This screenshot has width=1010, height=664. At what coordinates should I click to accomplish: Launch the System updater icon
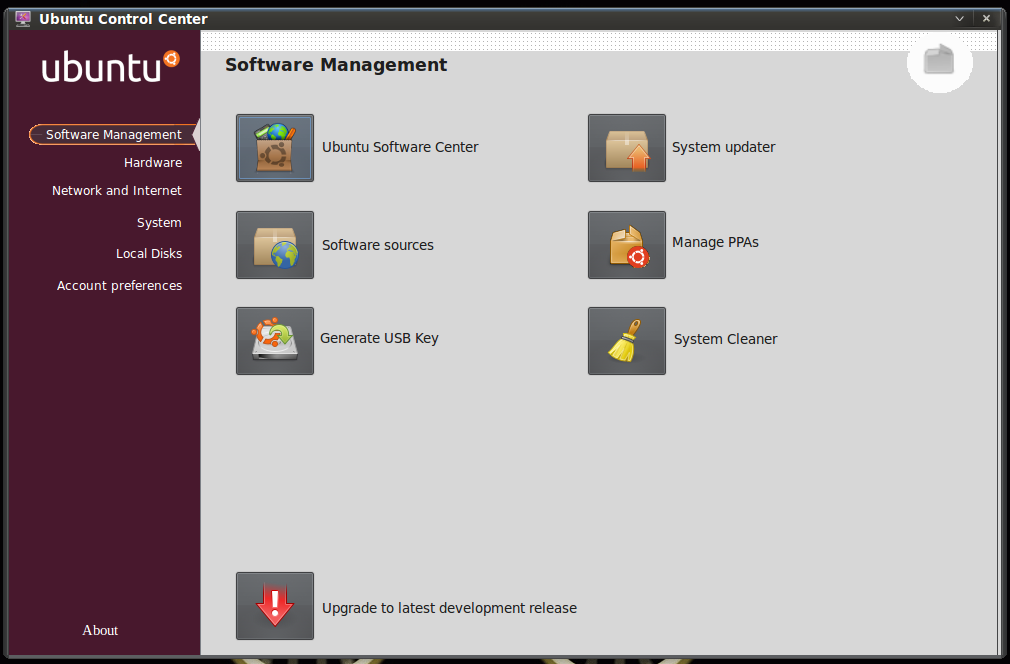pyautogui.click(x=627, y=148)
